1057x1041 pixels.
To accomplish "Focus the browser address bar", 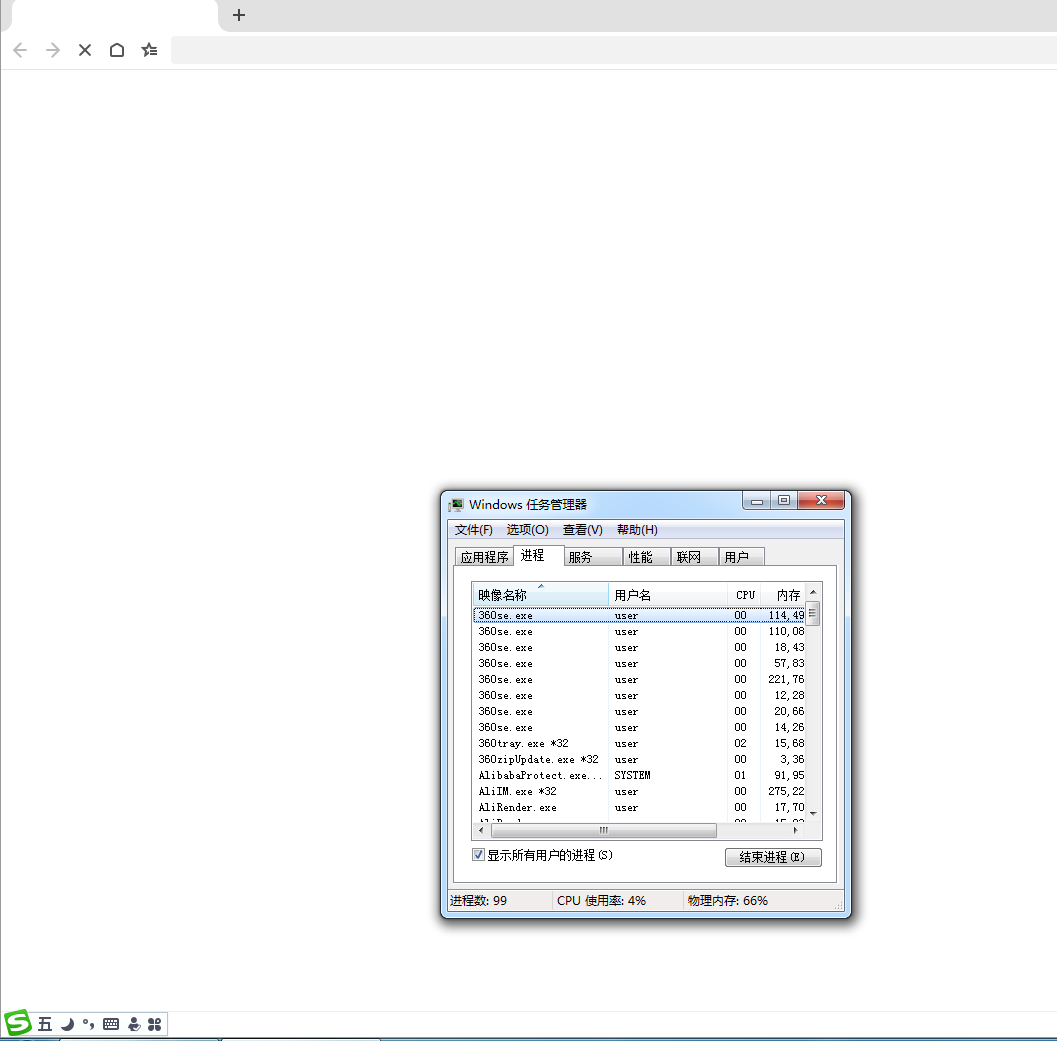I will point(613,50).
